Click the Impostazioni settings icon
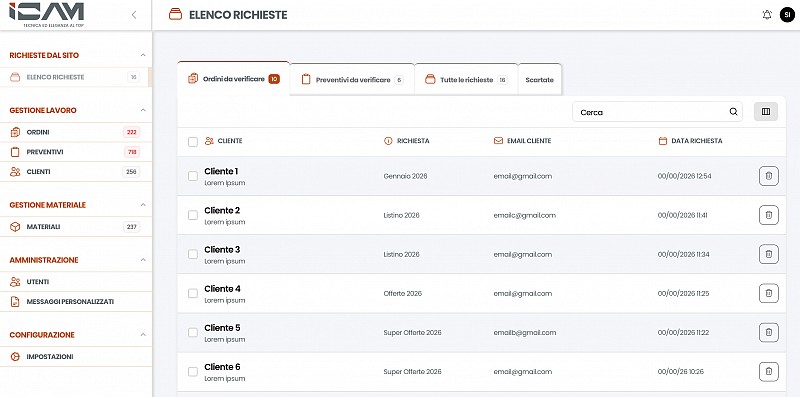Viewport: 800px width, 397px height. (15, 357)
